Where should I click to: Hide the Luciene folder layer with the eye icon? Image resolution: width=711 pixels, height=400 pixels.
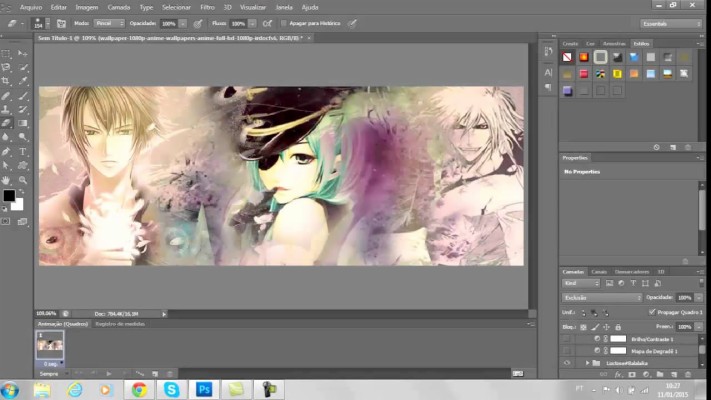tap(567, 363)
